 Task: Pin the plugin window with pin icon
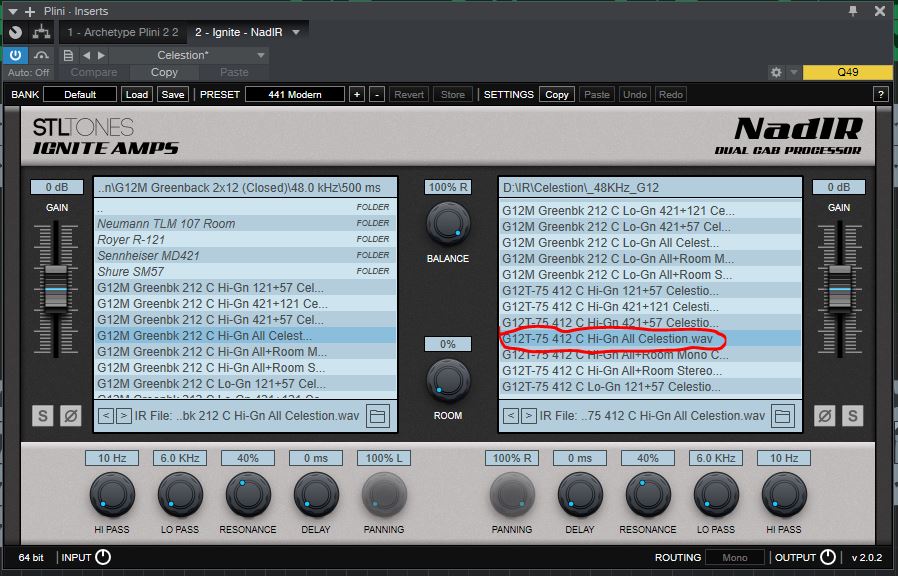pos(853,11)
